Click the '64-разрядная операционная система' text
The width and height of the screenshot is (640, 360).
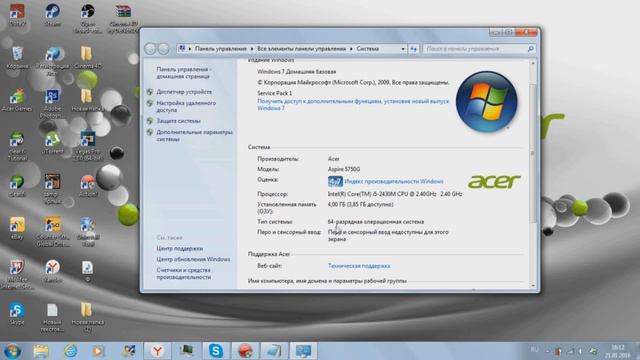(376, 222)
